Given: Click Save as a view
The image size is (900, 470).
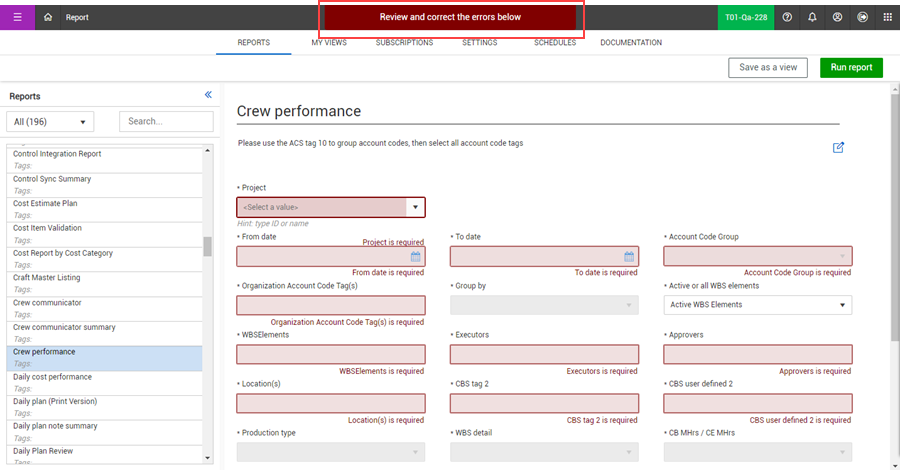Looking at the screenshot, I should [x=768, y=67].
